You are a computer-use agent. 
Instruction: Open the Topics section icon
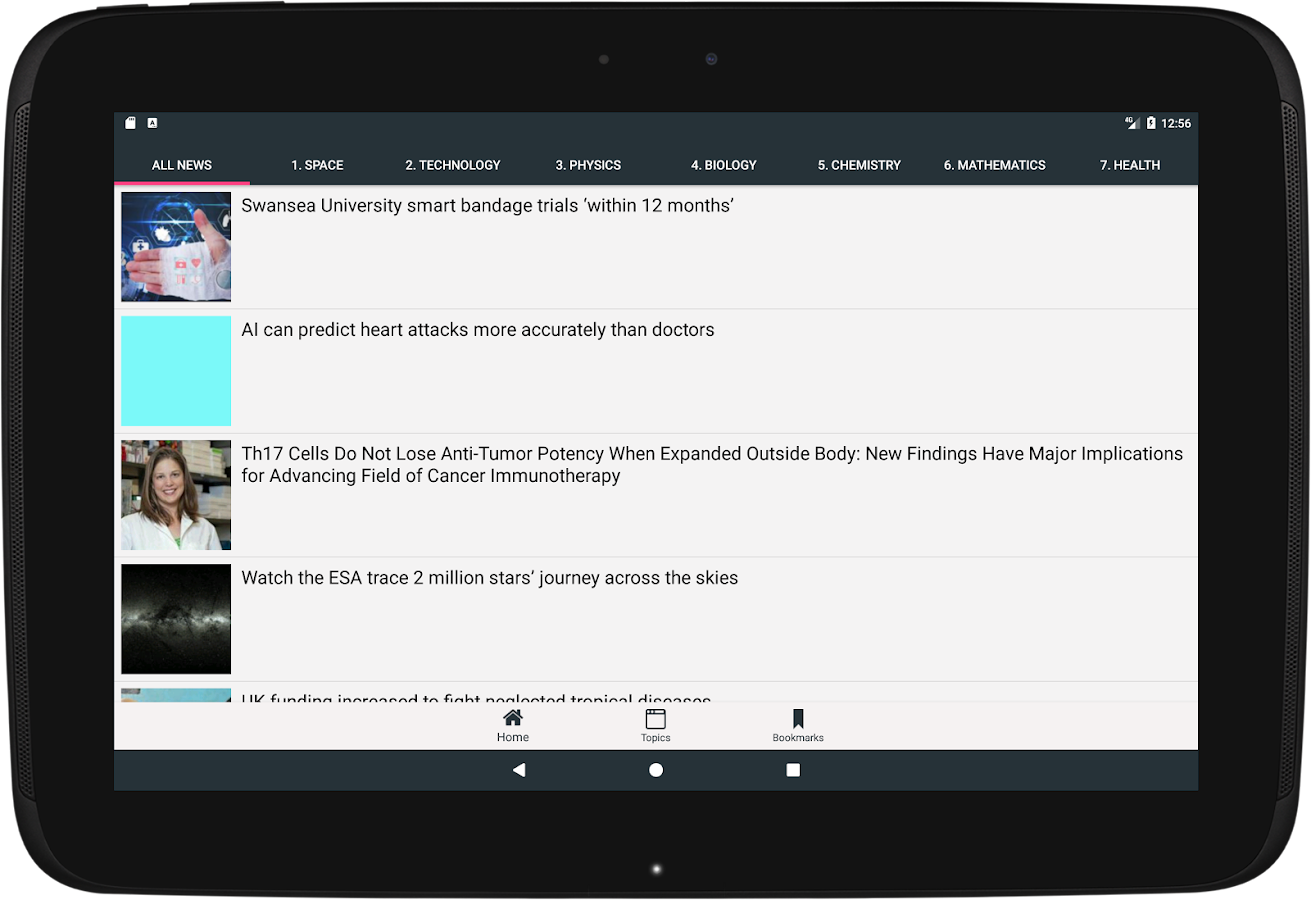coord(656,719)
